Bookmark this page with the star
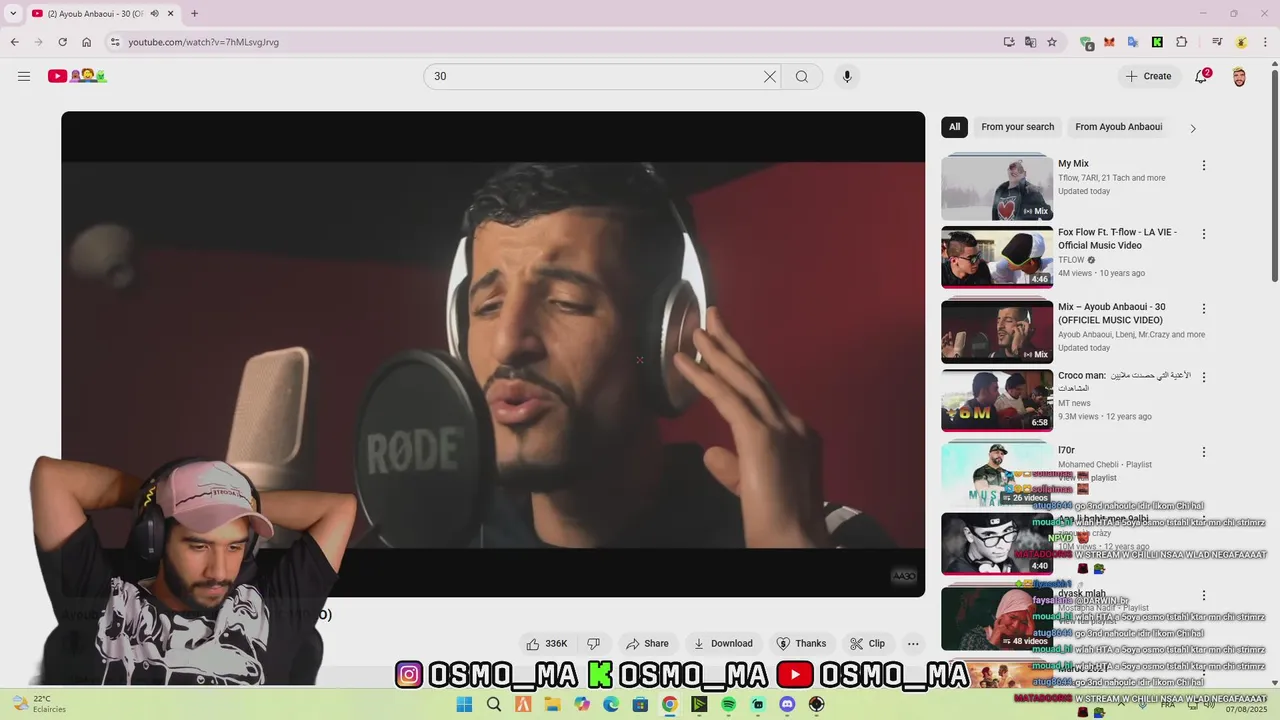The height and width of the screenshot is (720, 1280). (x=1052, y=42)
